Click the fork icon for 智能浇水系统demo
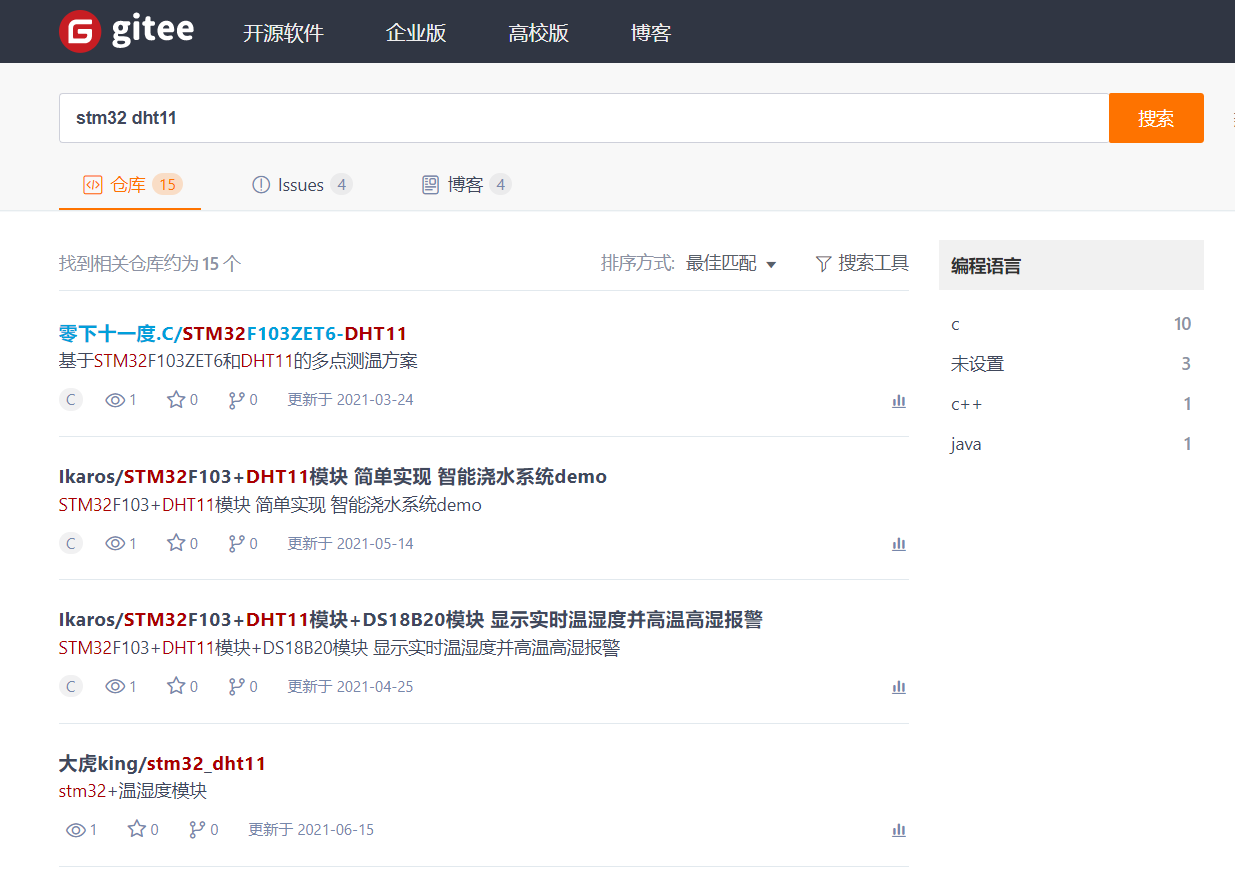 (x=236, y=544)
